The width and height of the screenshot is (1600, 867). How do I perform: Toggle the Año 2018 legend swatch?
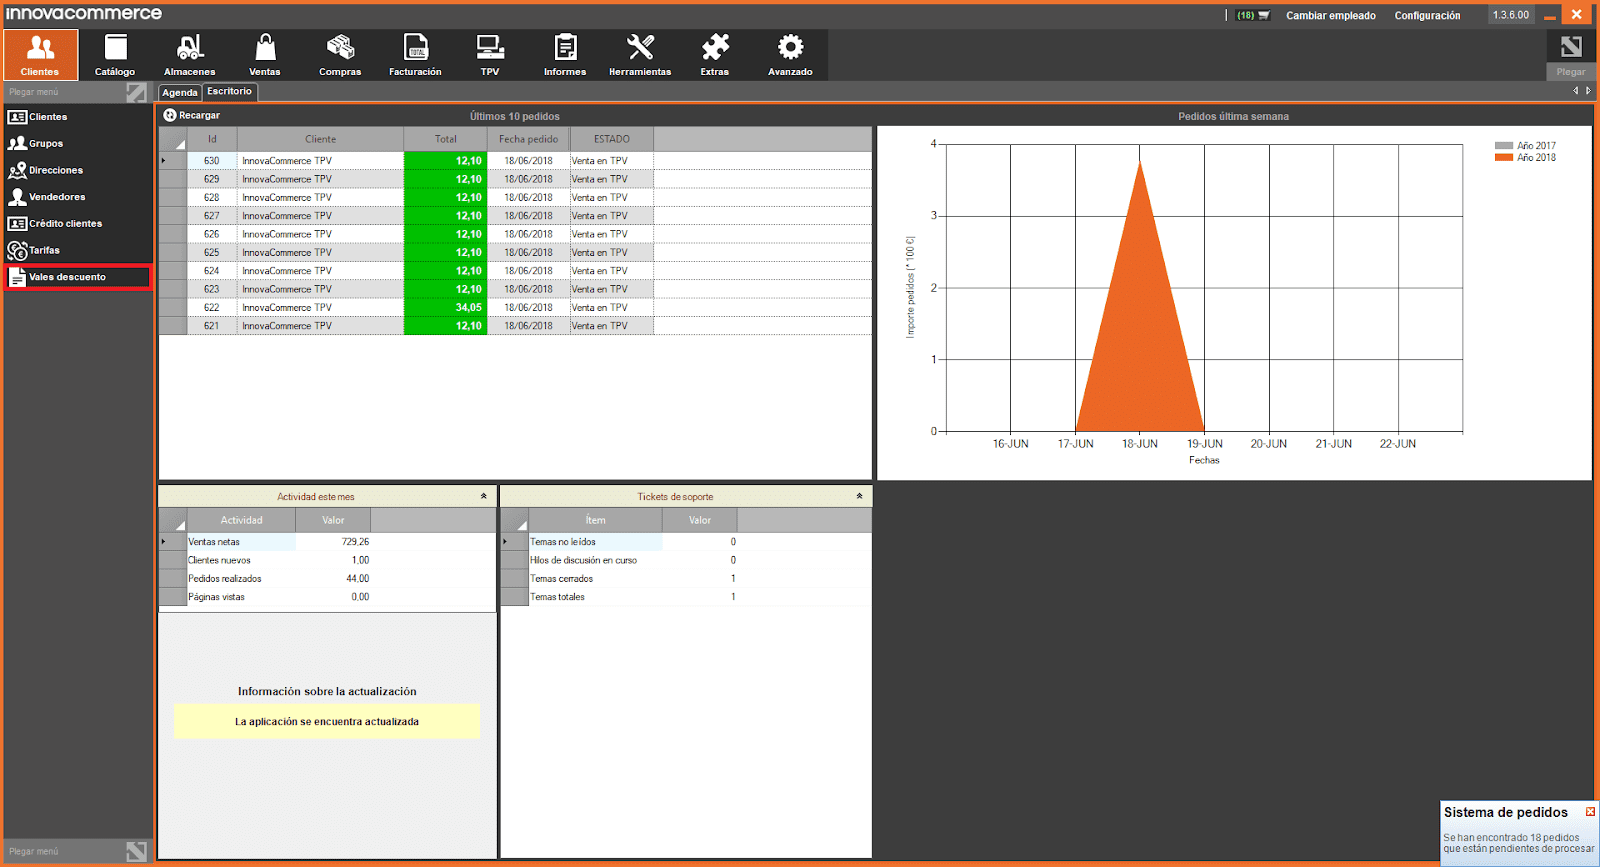point(1503,158)
